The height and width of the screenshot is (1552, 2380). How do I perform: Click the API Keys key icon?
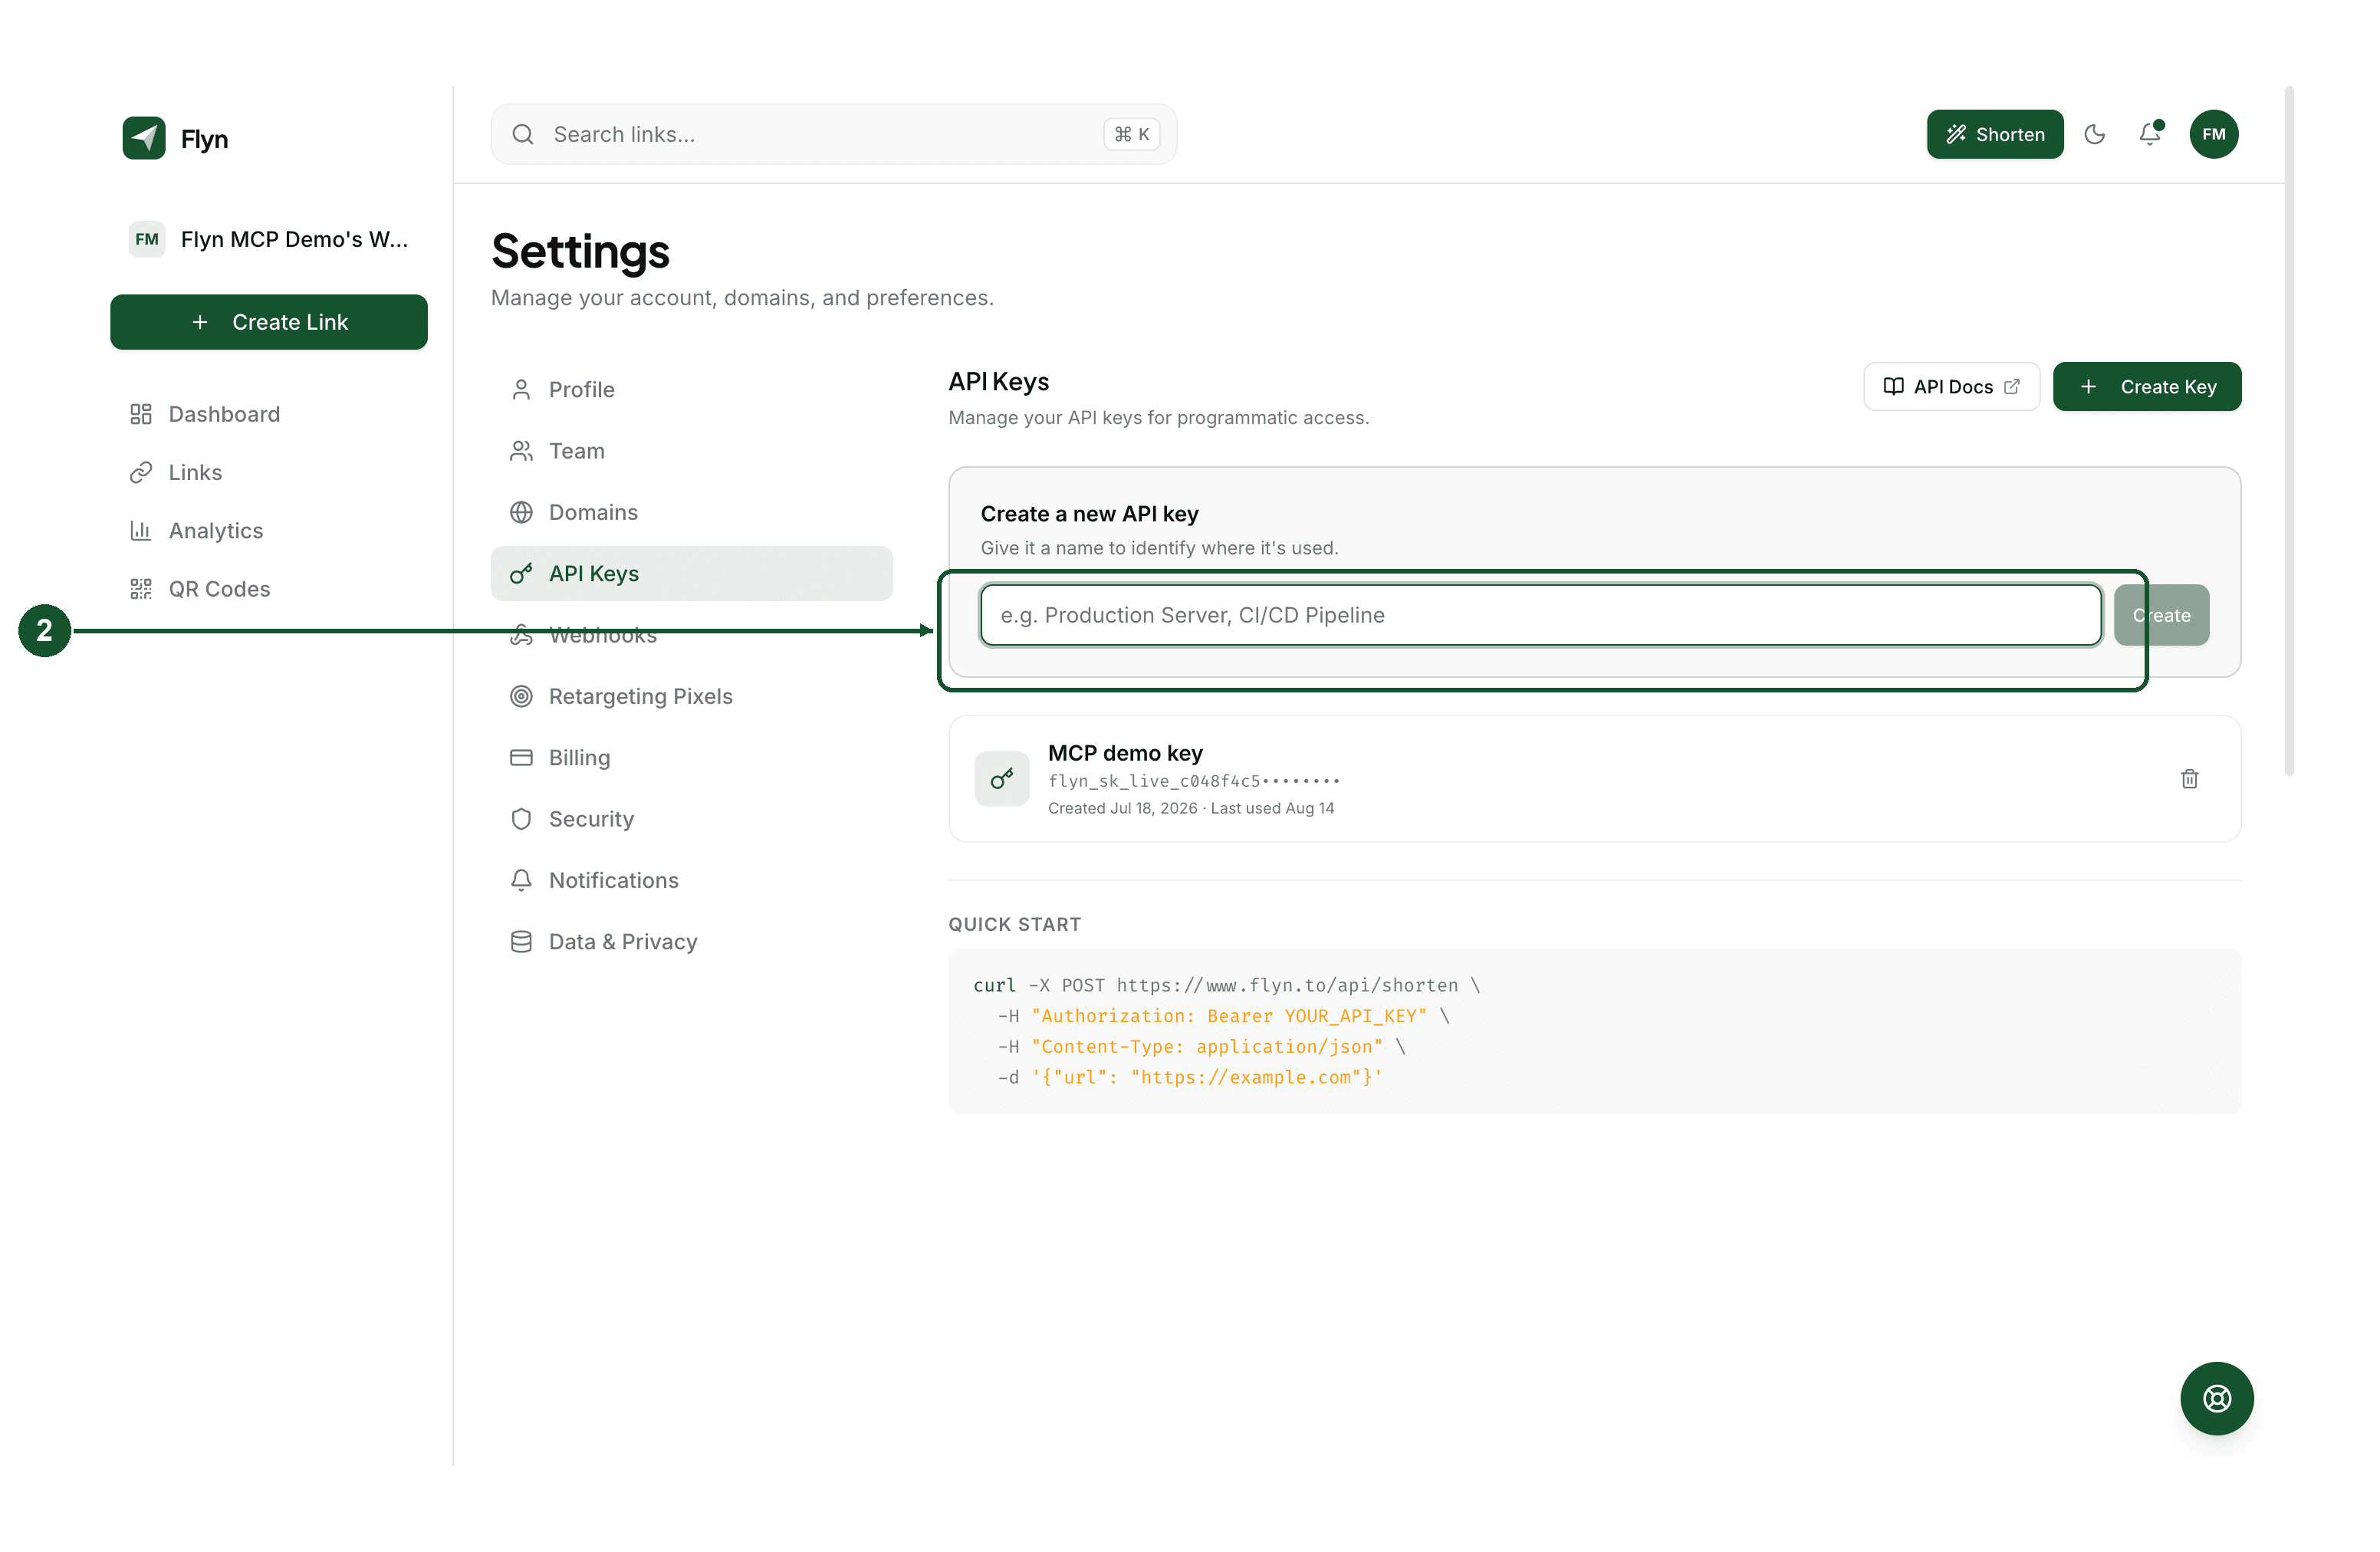[521, 574]
